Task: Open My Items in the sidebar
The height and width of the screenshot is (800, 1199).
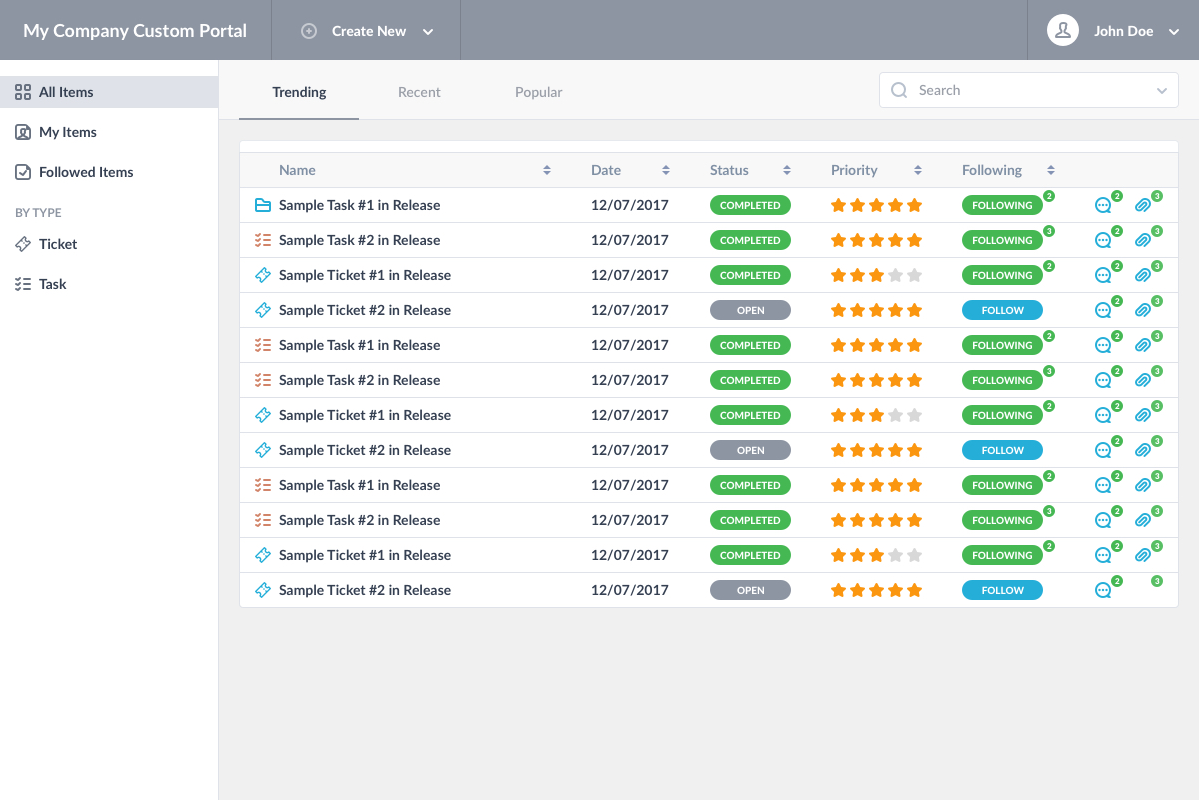Action: 67,132
